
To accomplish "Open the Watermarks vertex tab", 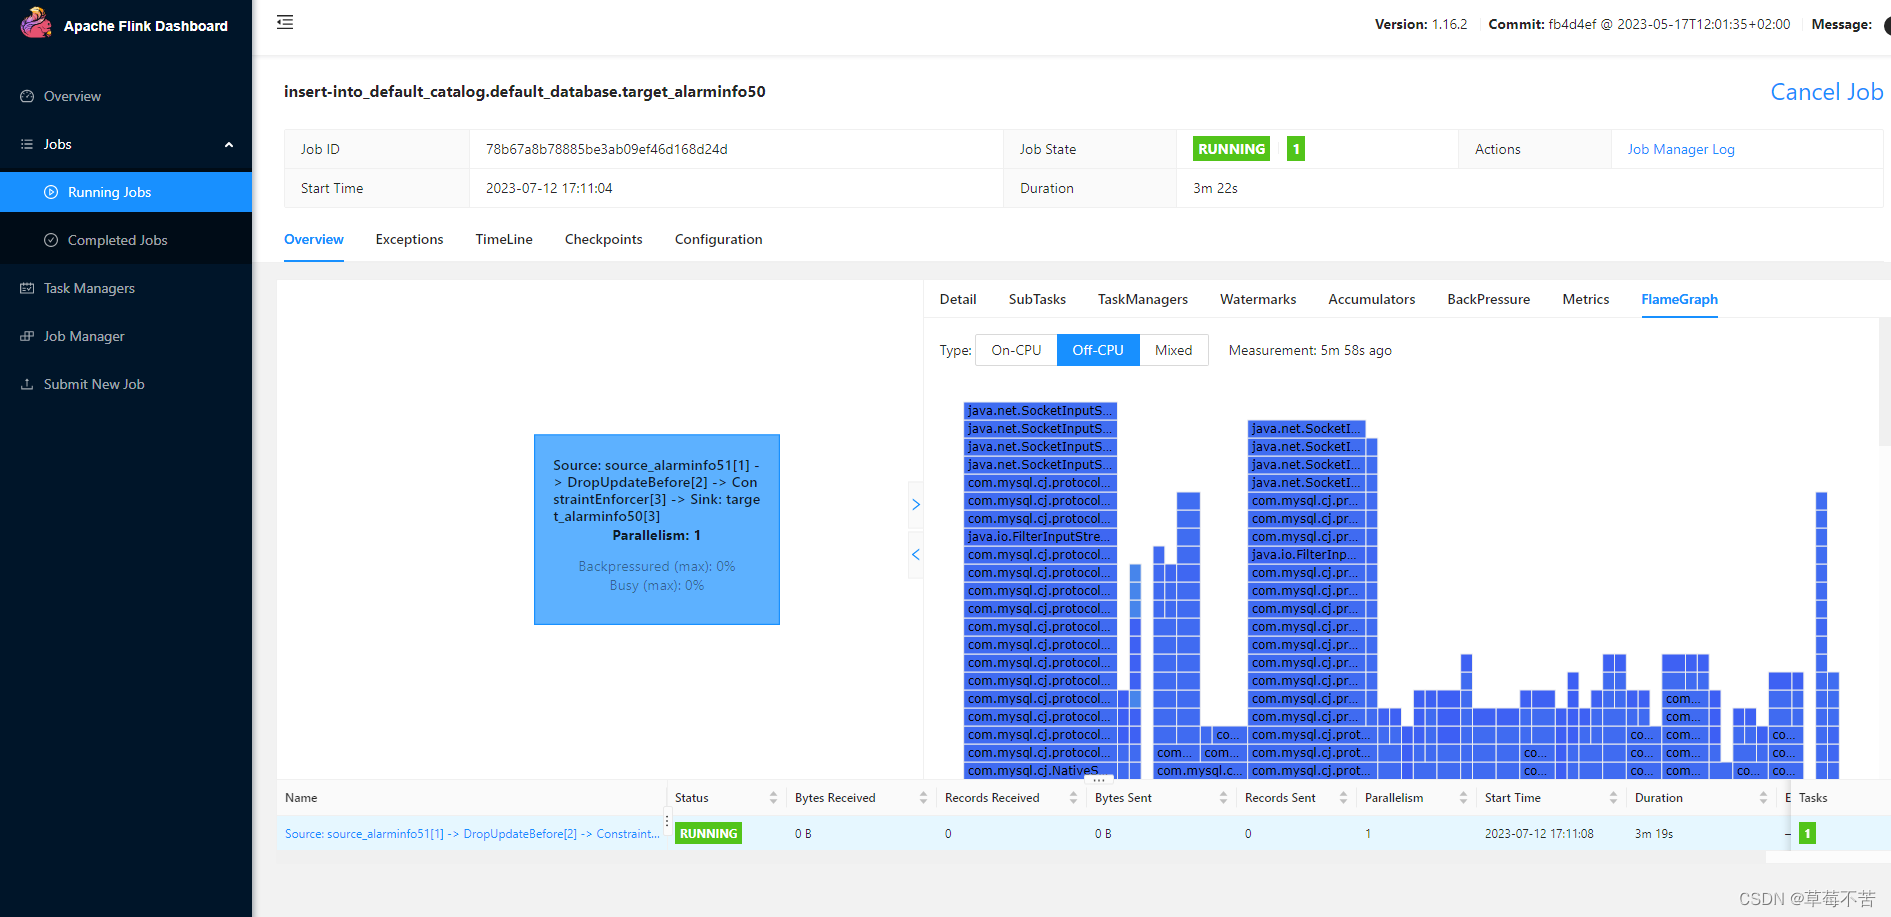I will 1258,299.
